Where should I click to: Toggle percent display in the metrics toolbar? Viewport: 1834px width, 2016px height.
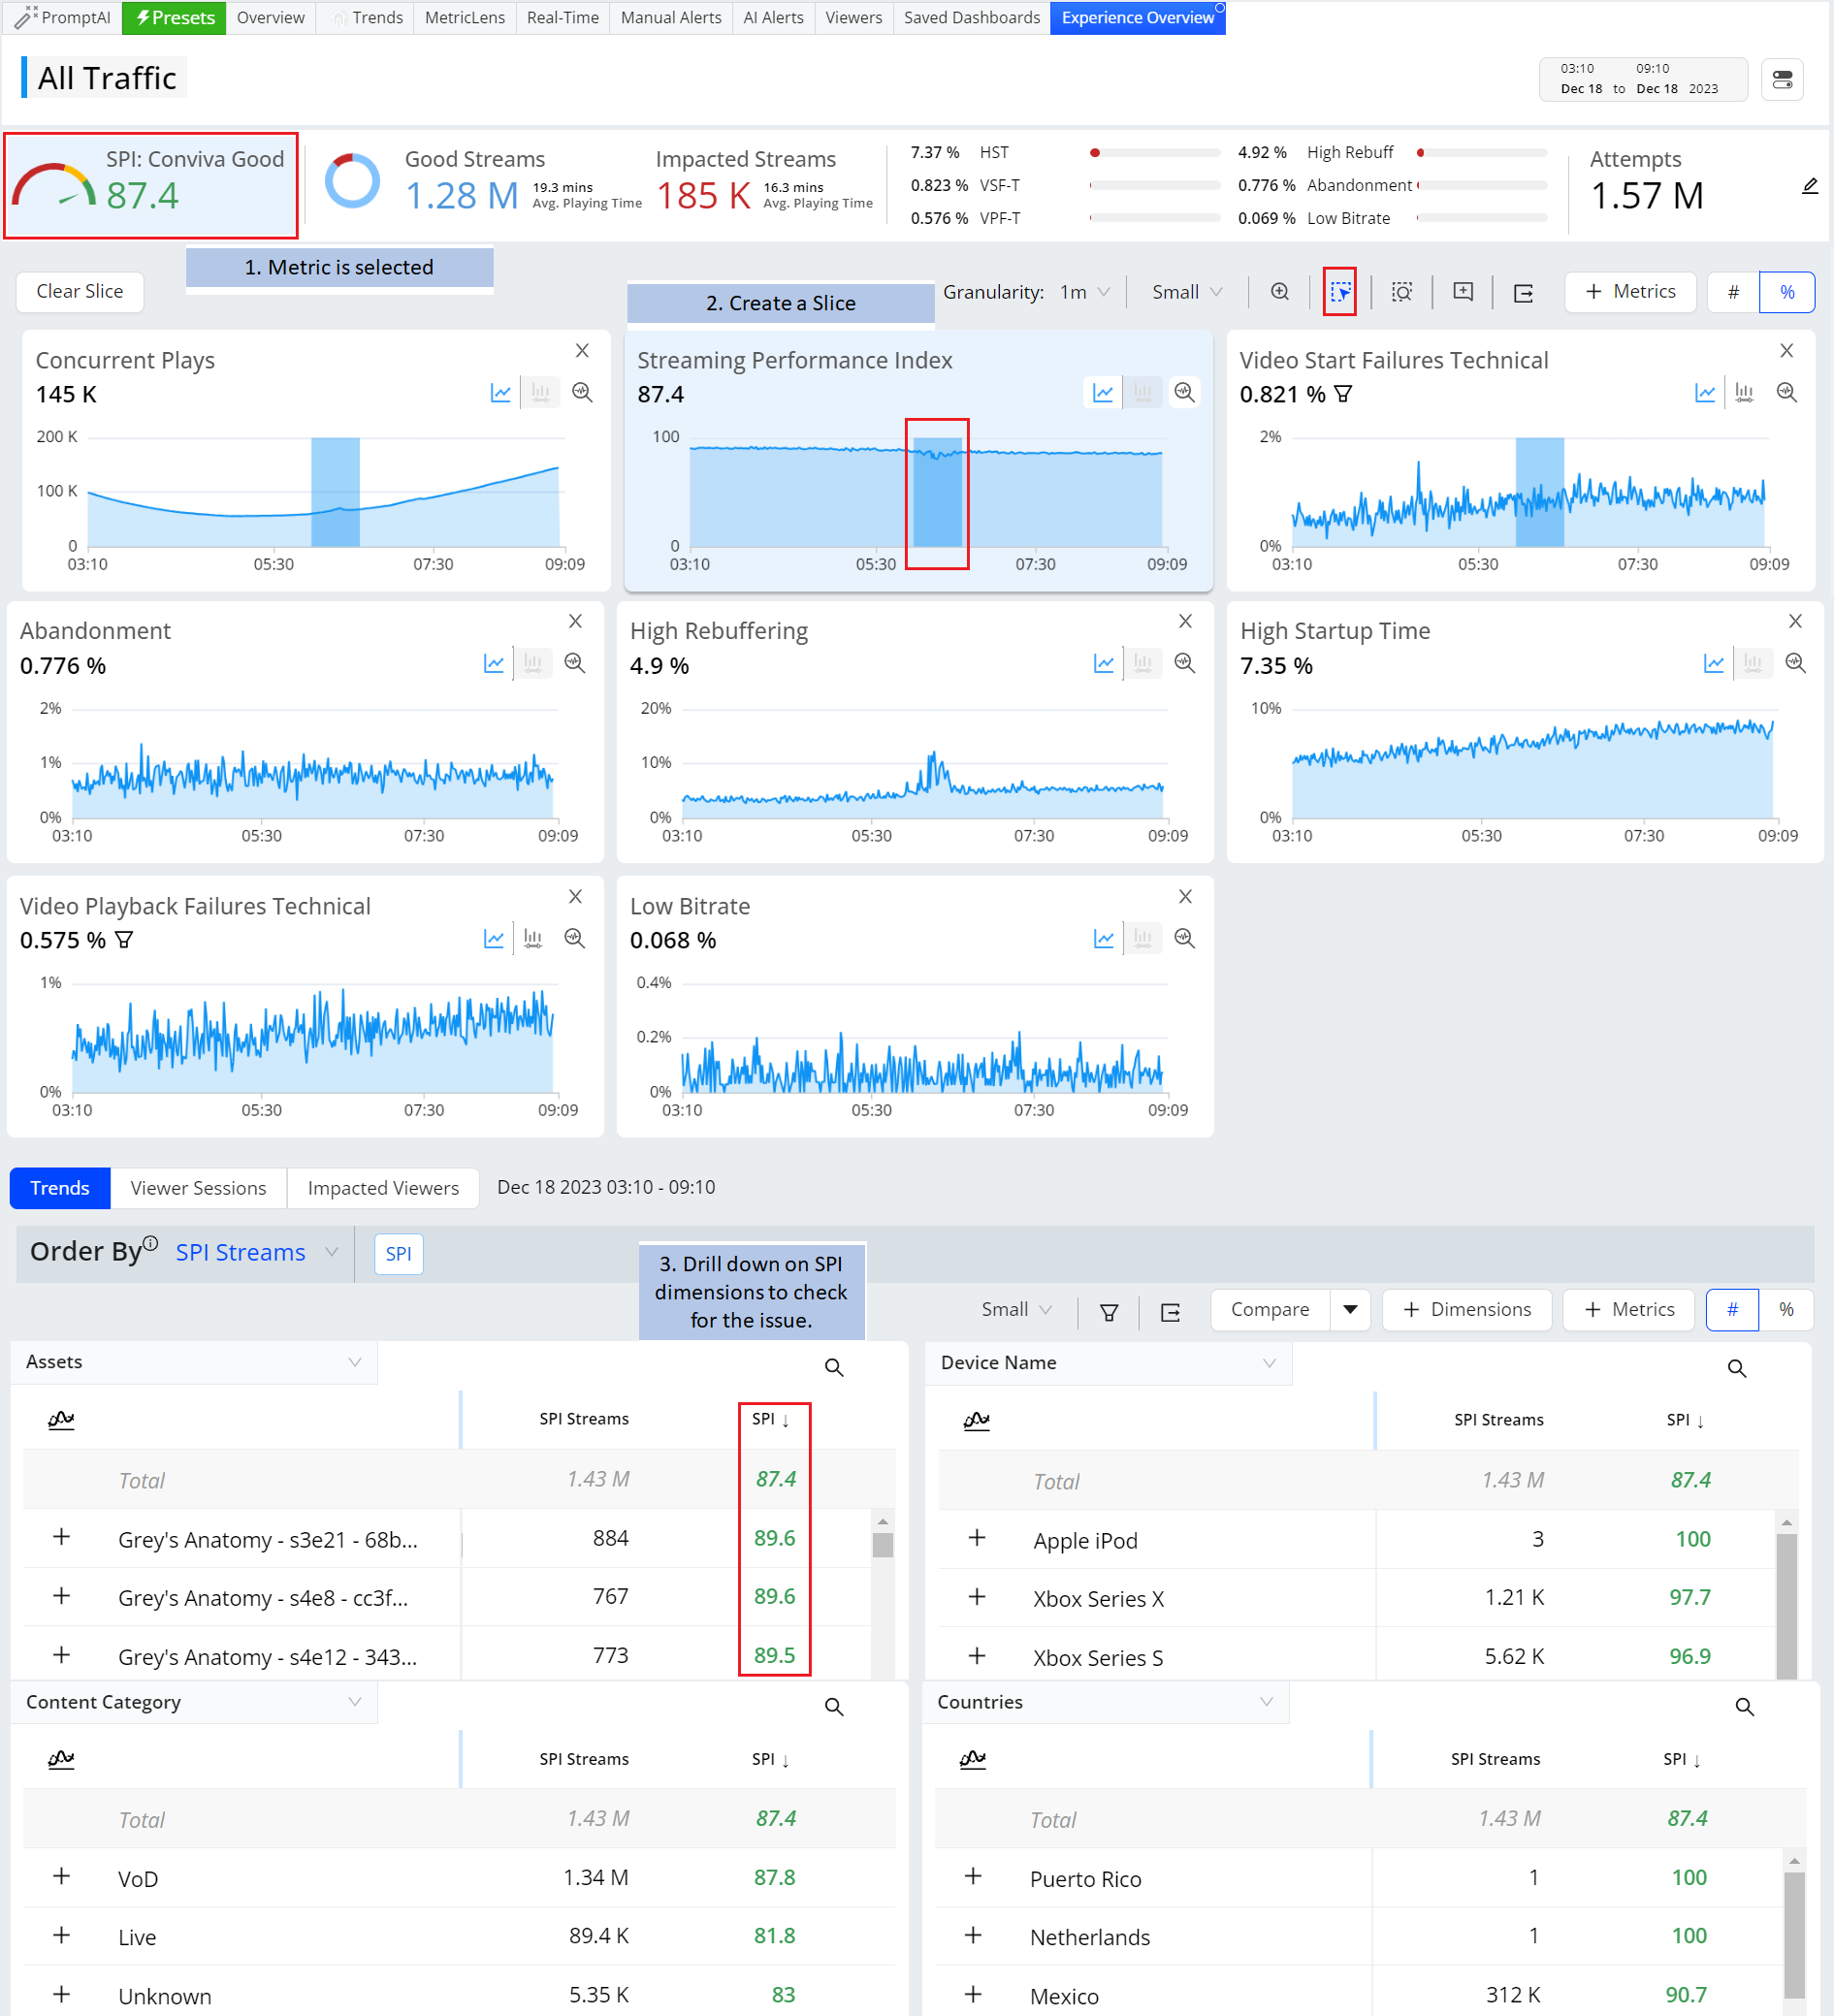click(1786, 292)
